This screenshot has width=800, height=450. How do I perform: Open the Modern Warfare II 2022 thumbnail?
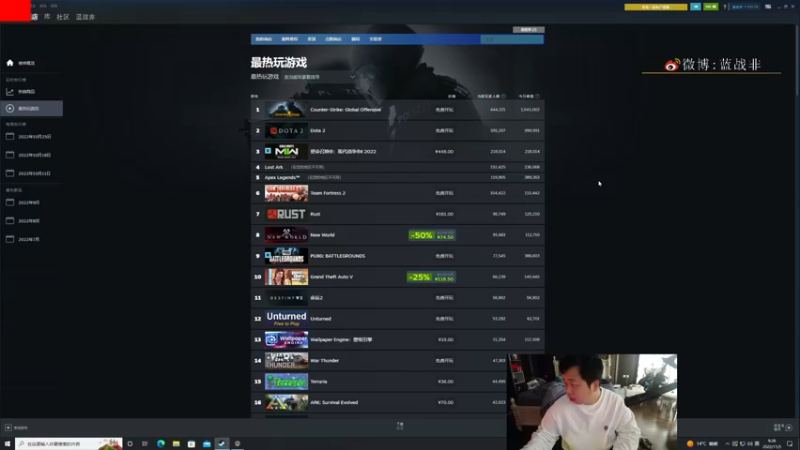coord(286,152)
